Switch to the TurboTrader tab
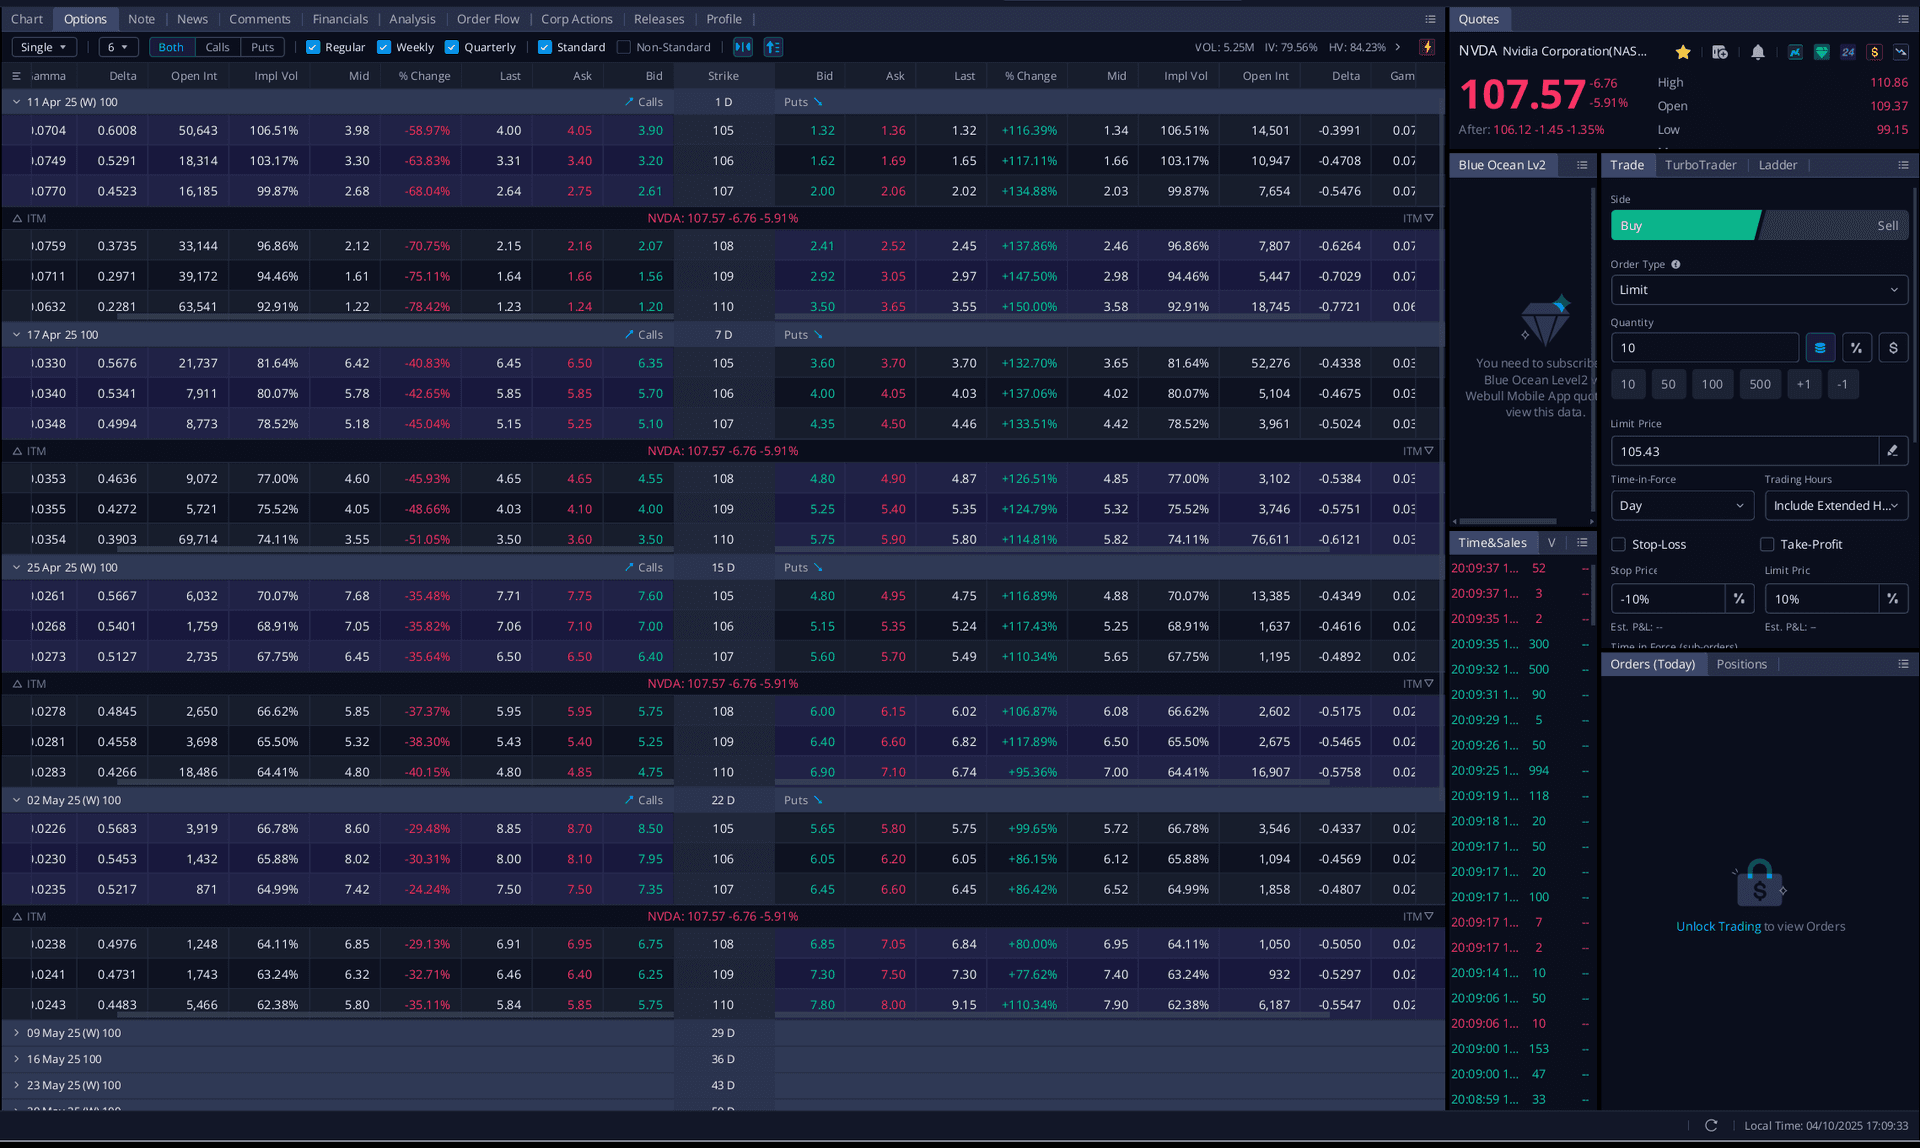 pyautogui.click(x=1701, y=164)
